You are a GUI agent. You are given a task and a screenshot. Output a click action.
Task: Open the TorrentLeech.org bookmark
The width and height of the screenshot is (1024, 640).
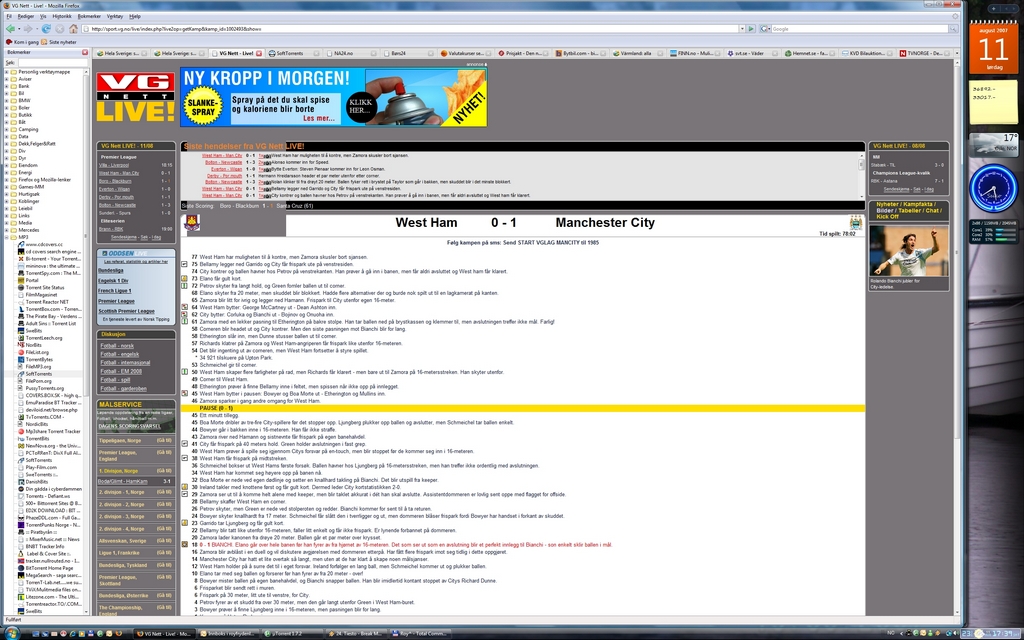coord(40,338)
